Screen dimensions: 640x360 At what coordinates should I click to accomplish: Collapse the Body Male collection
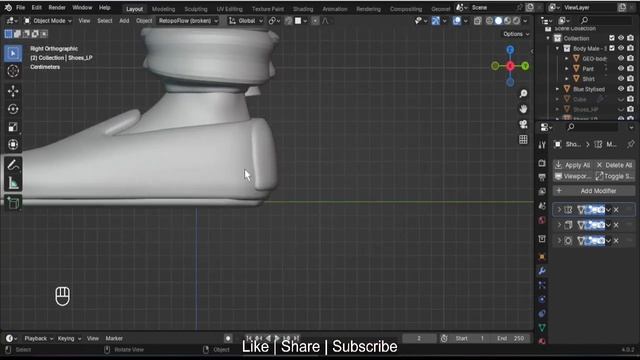coord(558,48)
